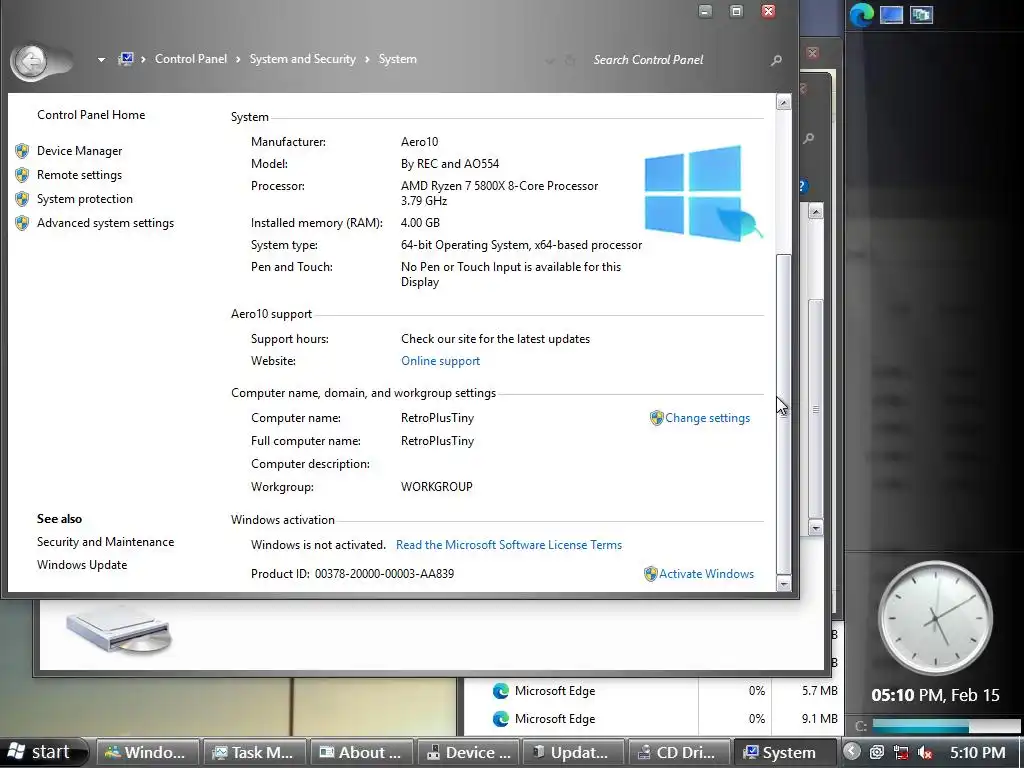The image size is (1024, 768).
Task: Read the Microsoft Software License Terms
Action: pos(509,545)
